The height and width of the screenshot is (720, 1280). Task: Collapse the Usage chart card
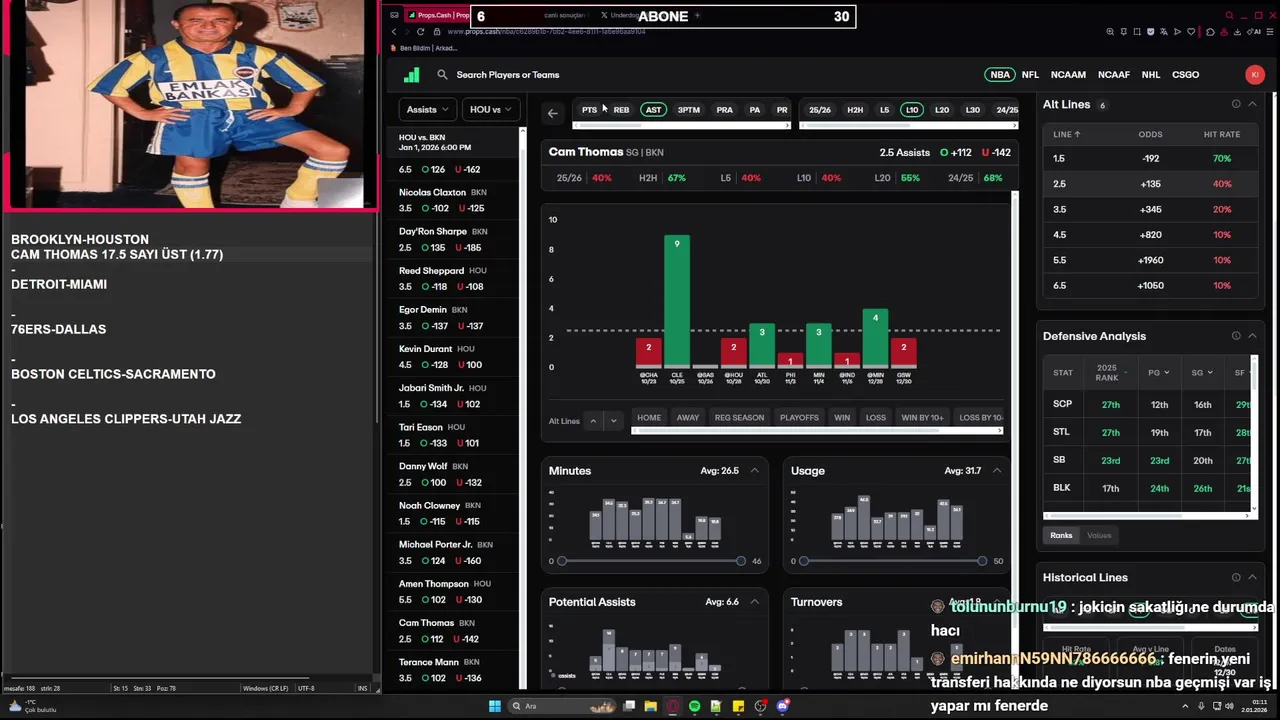(997, 471)
